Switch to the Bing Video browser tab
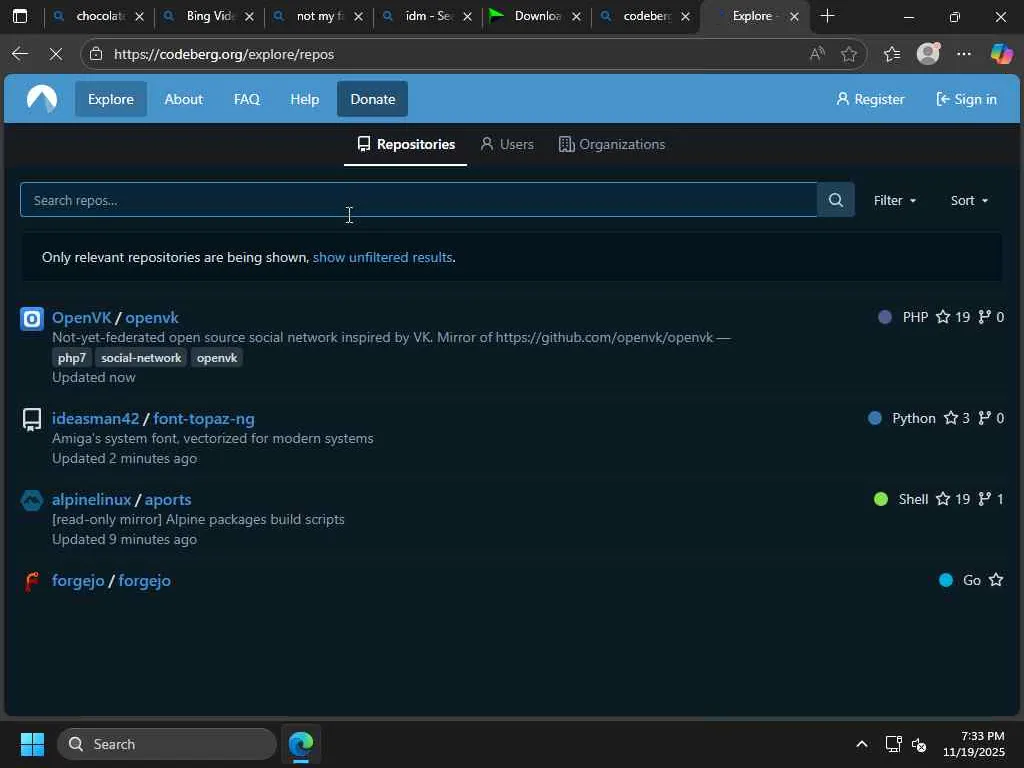The width and height of the screenshot is (1024, 768). click(209, 16)
